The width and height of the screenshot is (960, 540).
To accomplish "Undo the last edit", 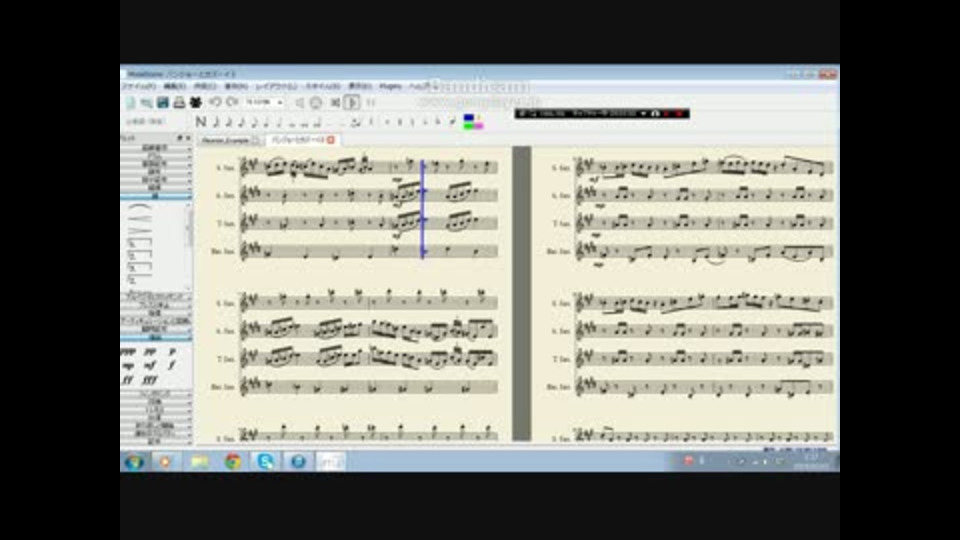I will pos(215,102).
